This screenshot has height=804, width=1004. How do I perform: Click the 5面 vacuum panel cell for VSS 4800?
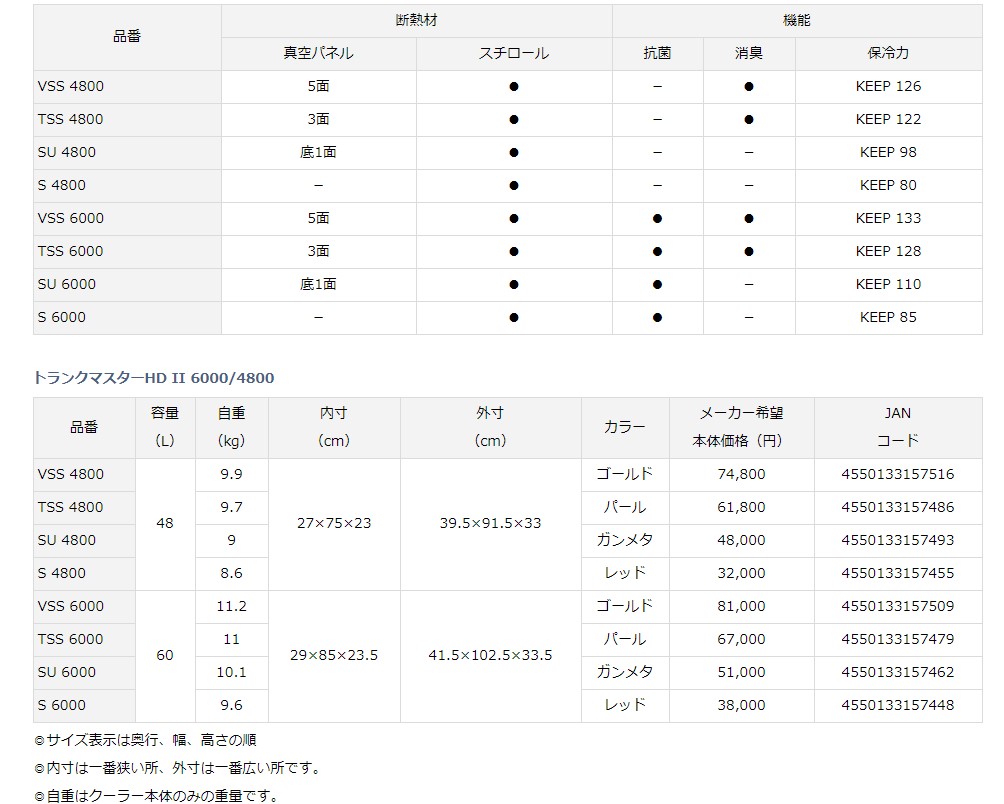coord(319,86)
